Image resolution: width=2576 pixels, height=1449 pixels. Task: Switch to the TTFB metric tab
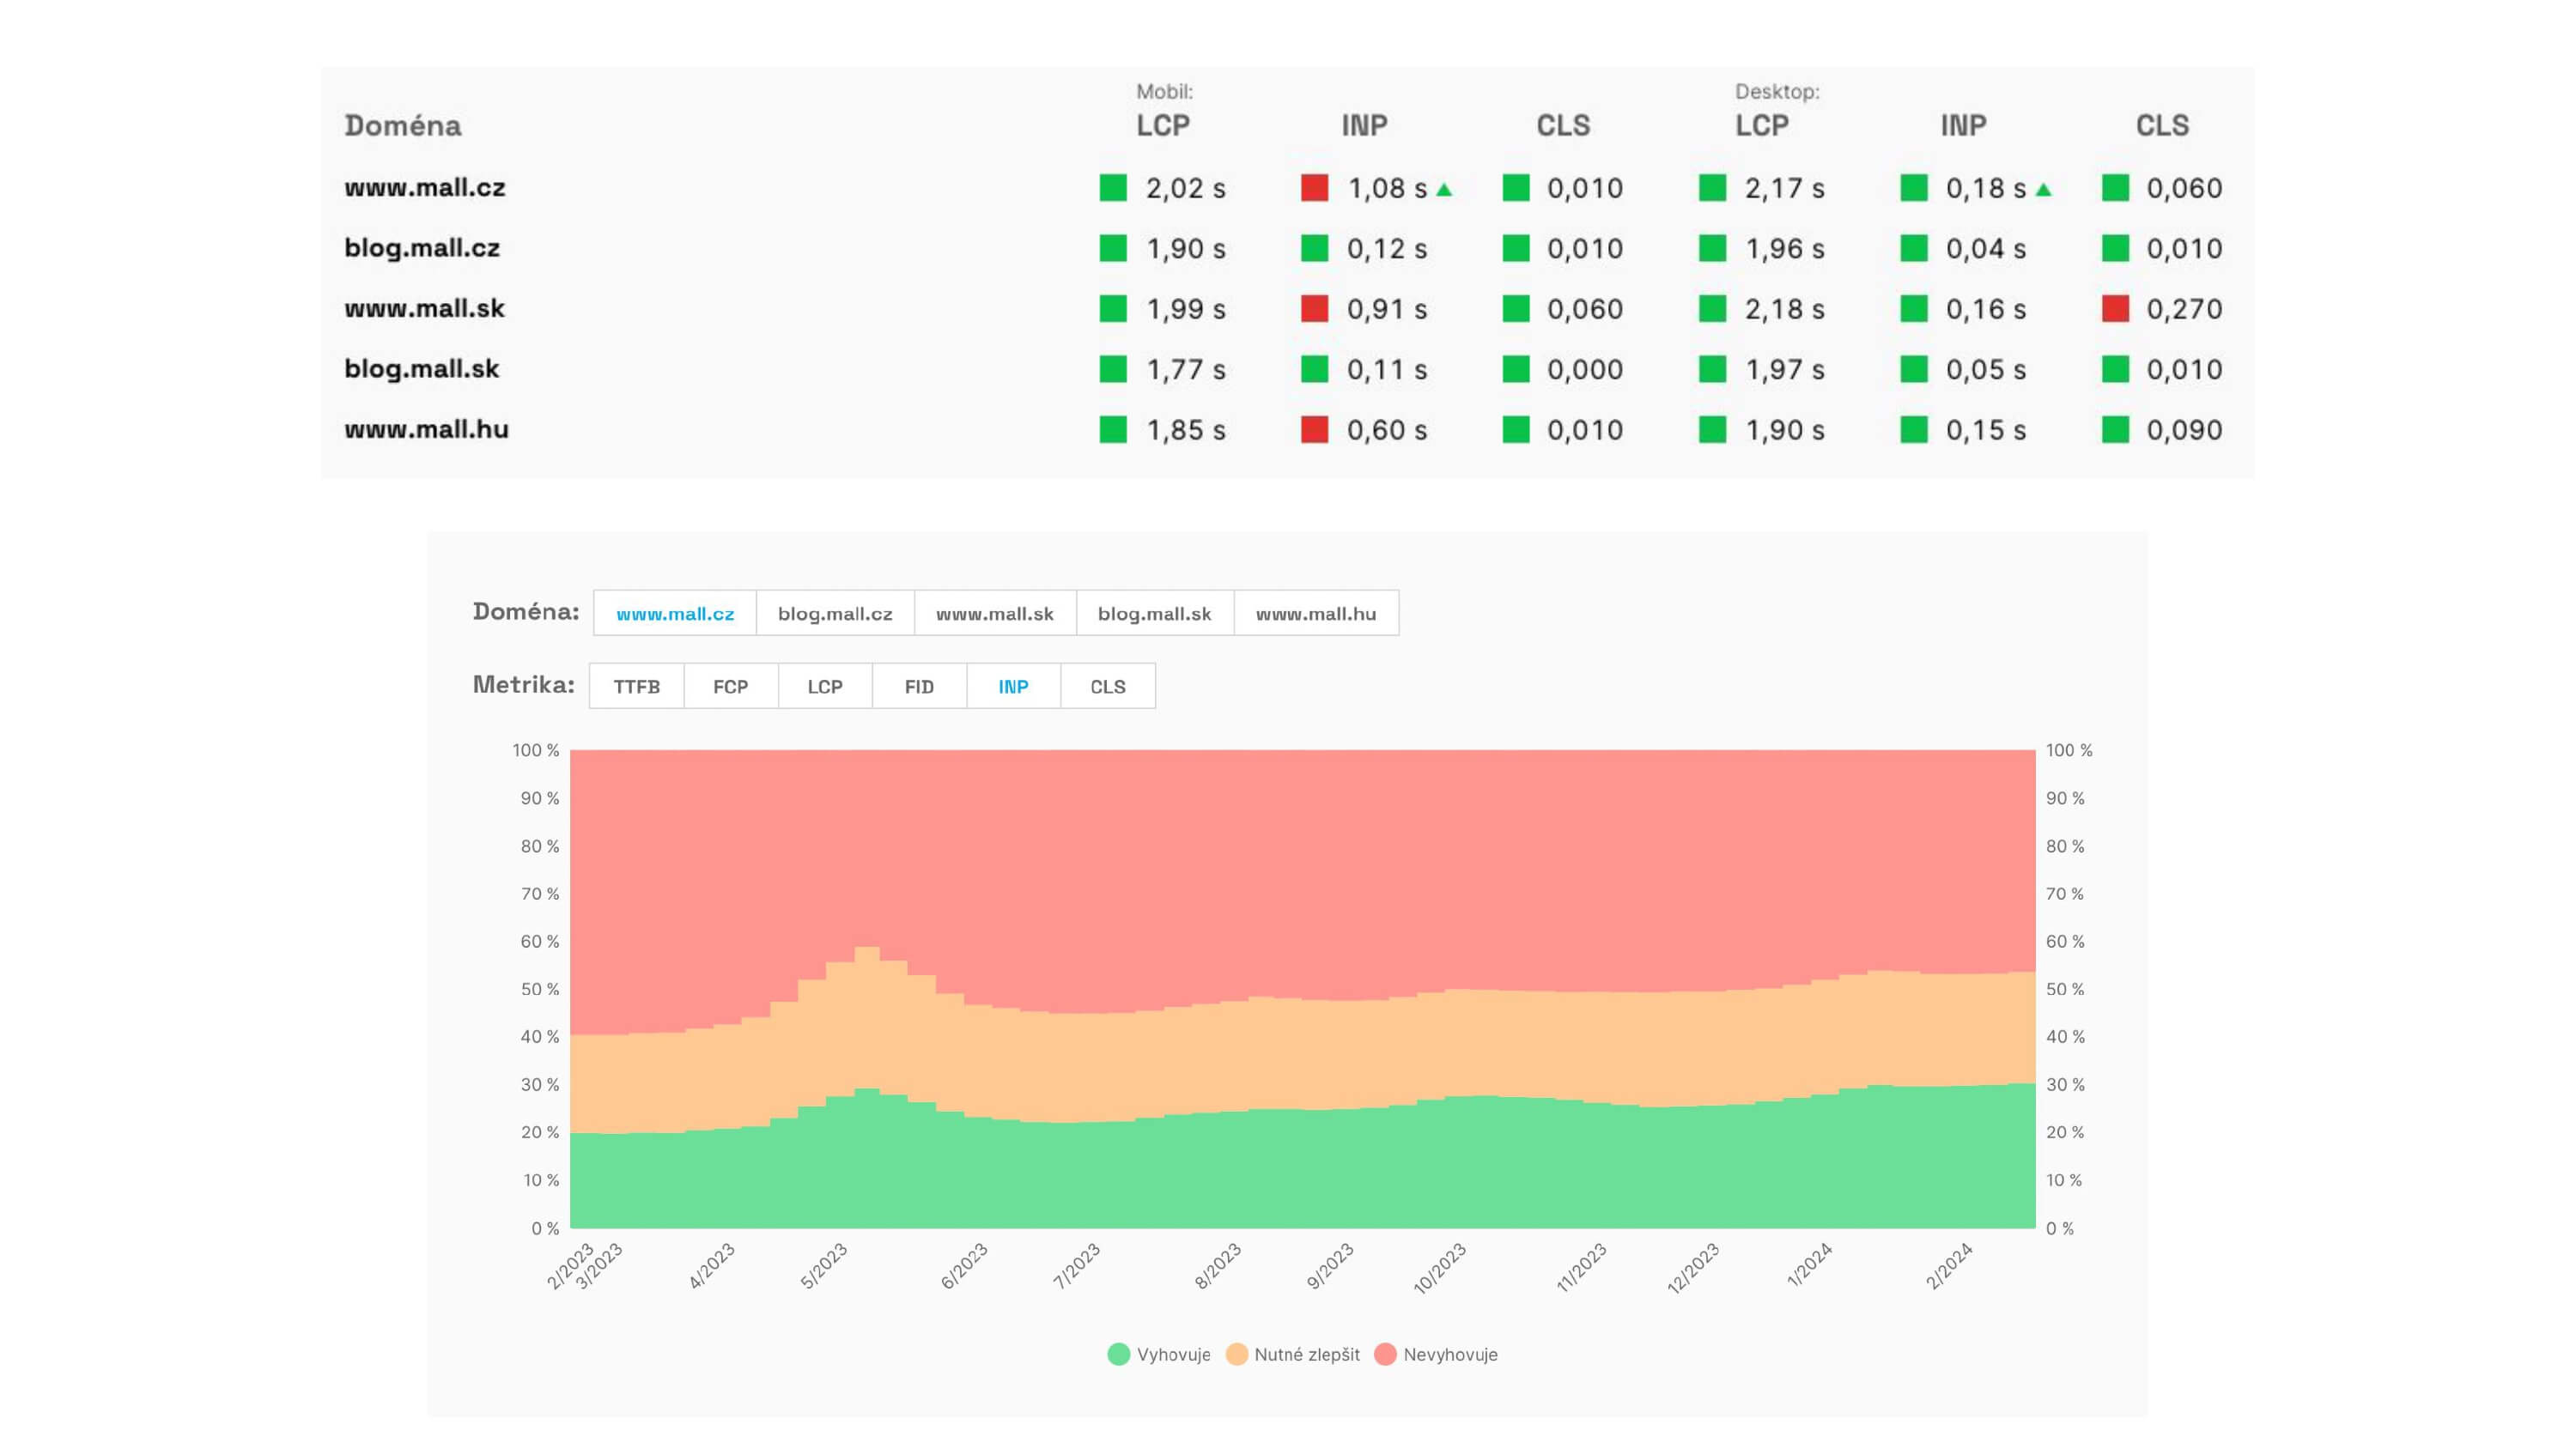tap(637, 686)
